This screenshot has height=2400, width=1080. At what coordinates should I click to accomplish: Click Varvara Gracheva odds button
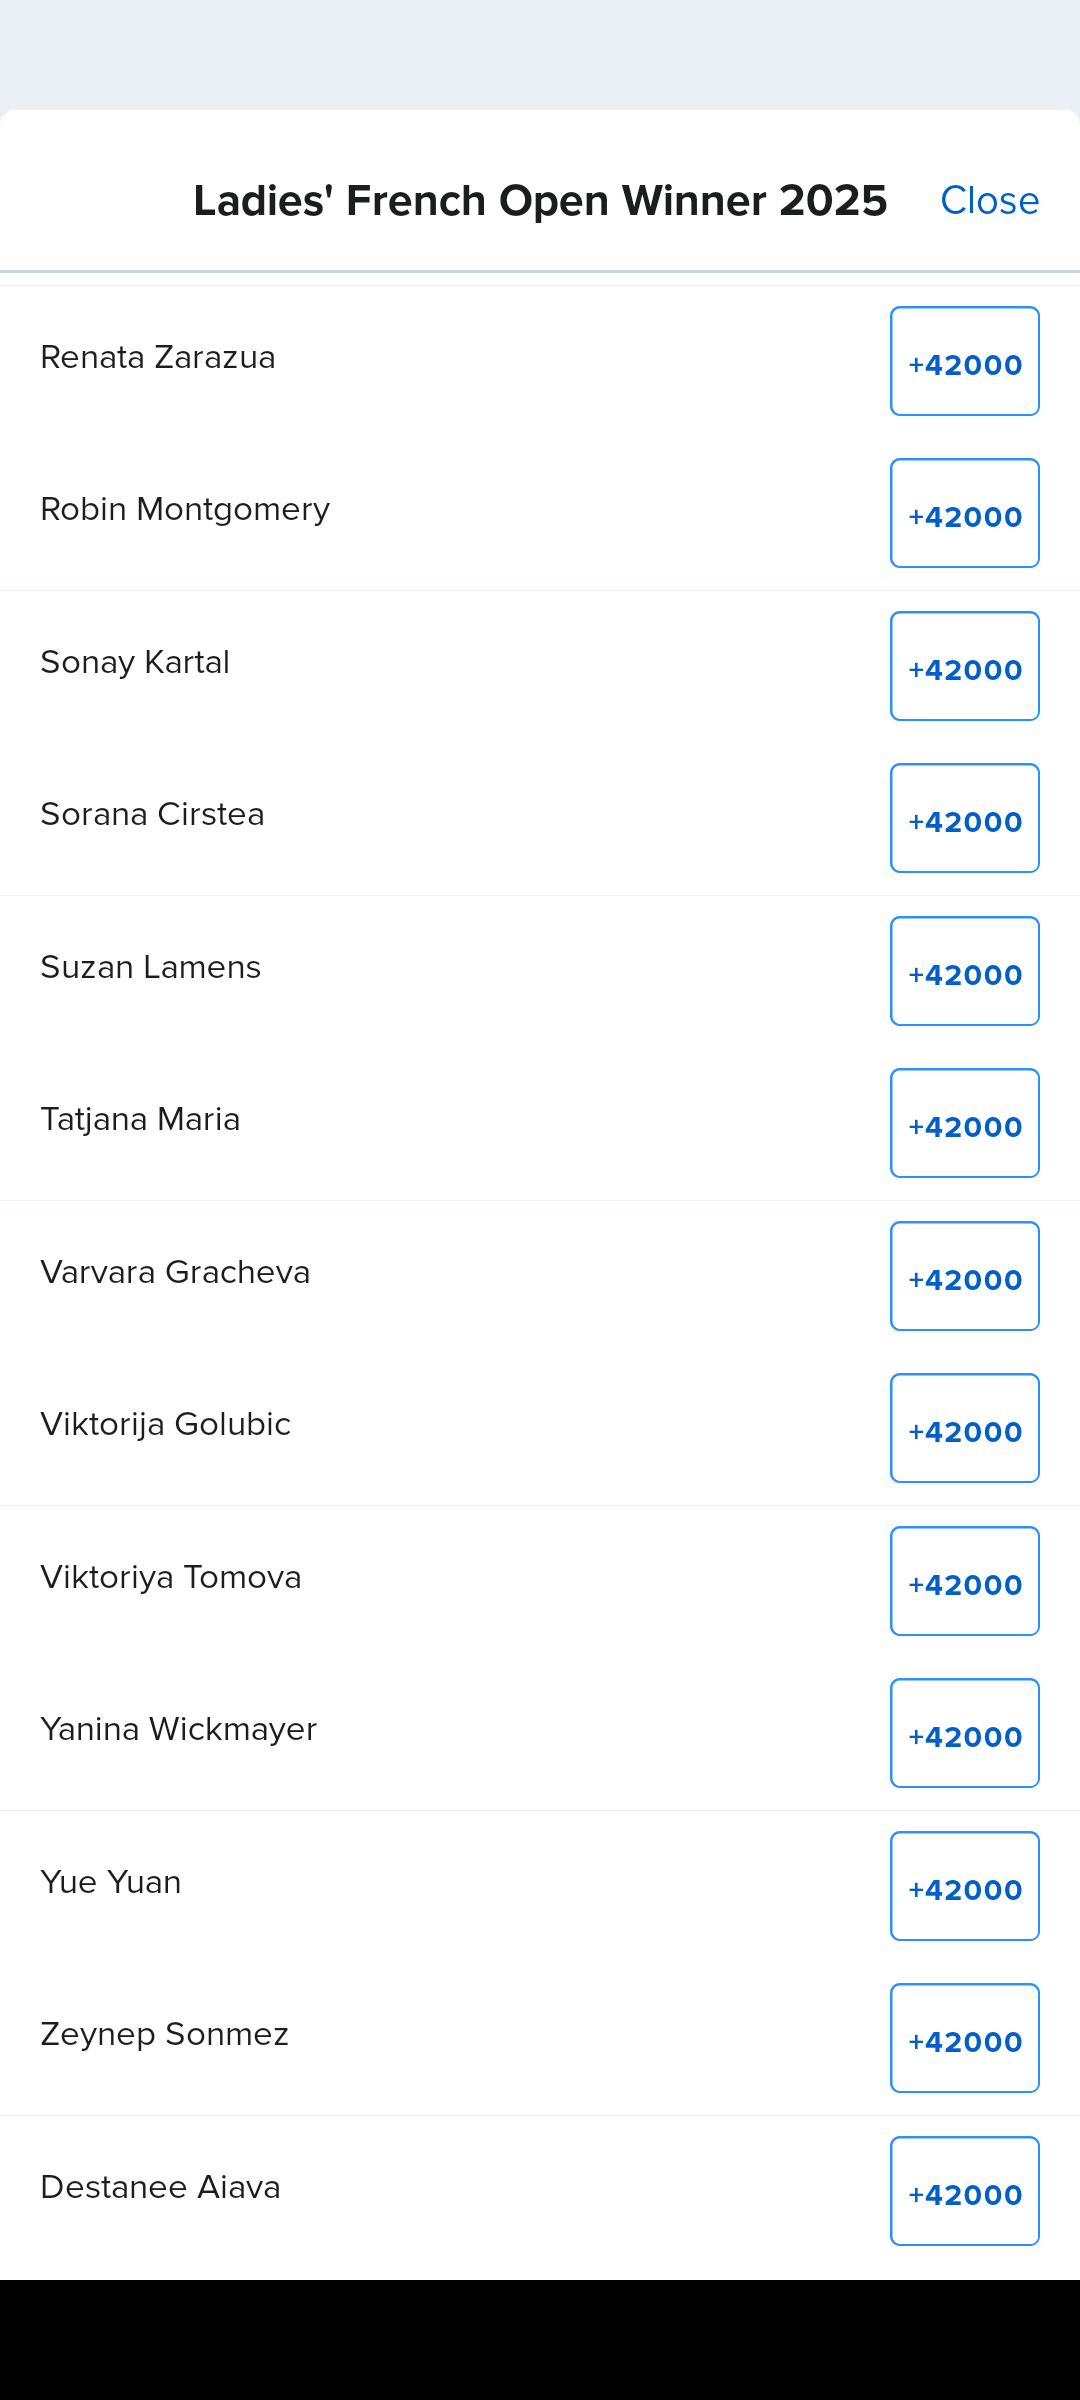point(964,1276)
